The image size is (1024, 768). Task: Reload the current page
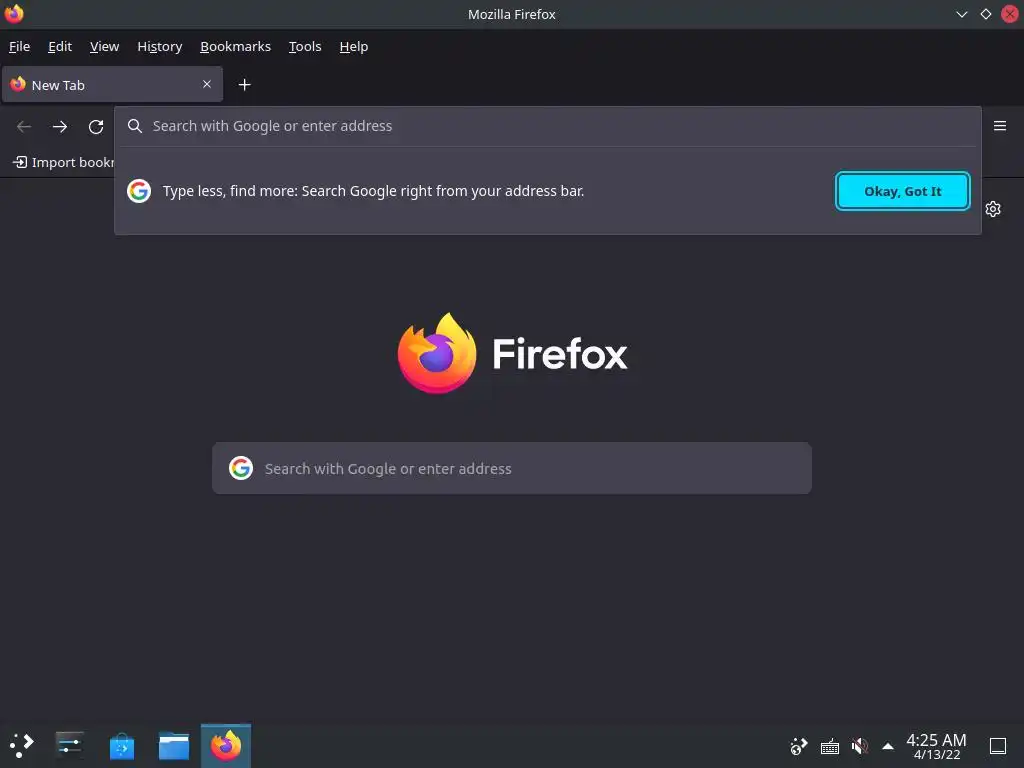pyautogui.click(x=96, y=127)
